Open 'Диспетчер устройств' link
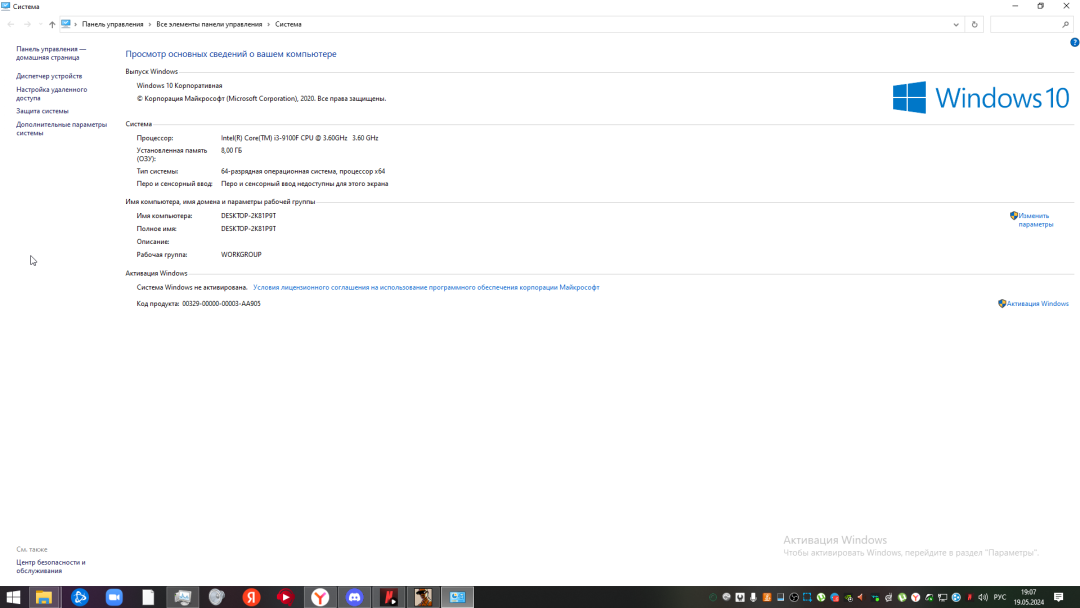 tap(49, 76)
